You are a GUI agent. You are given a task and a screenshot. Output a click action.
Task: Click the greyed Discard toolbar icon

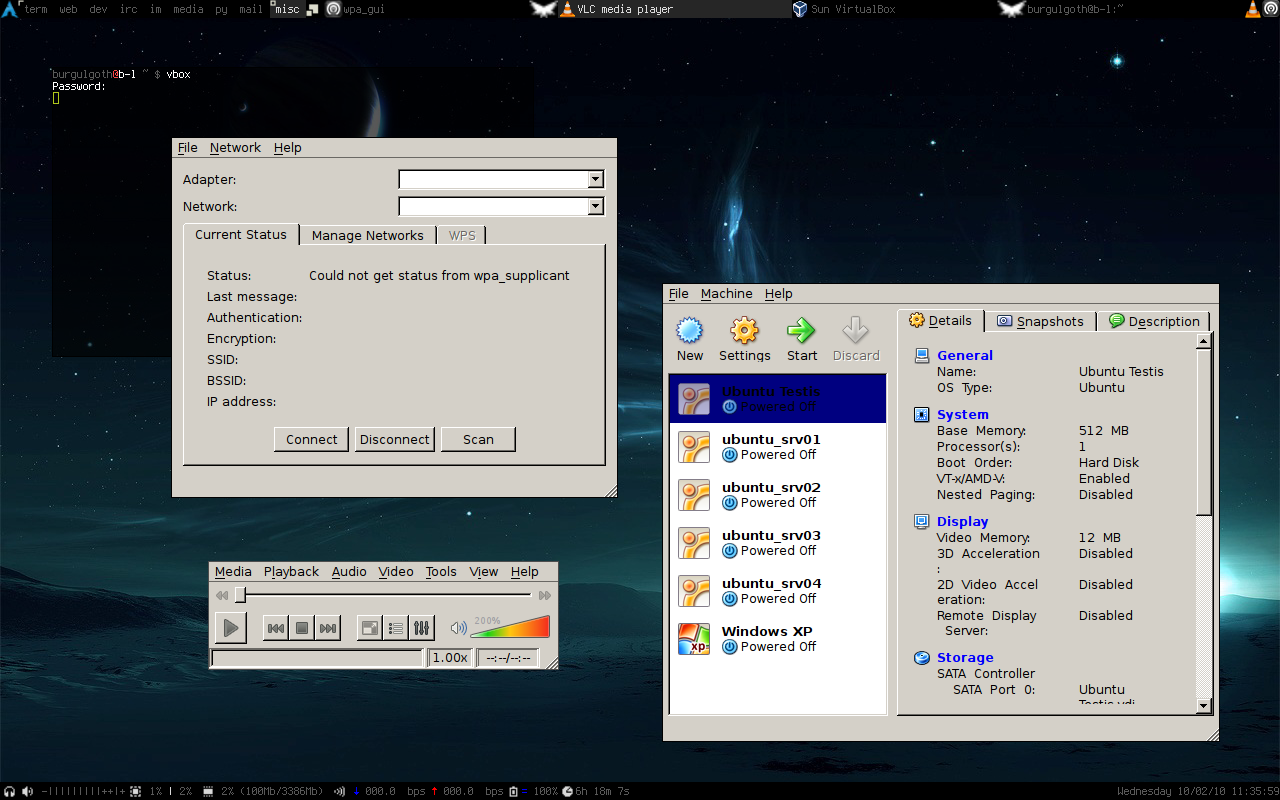[x=855, y=331]
